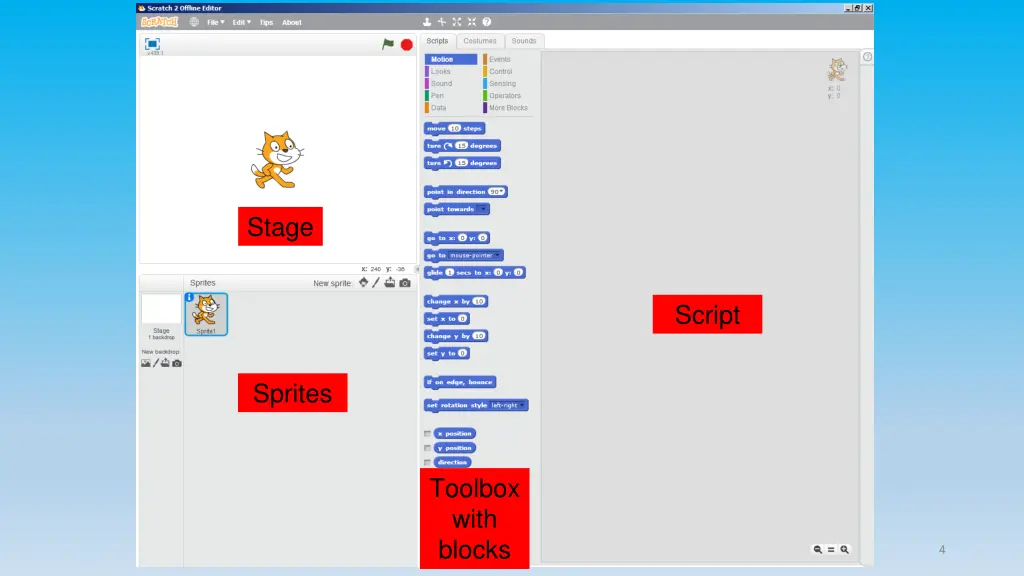Screen dimensions: 1024x576
Task: Select the More Blocks category
Action: (x=508, y=108)
